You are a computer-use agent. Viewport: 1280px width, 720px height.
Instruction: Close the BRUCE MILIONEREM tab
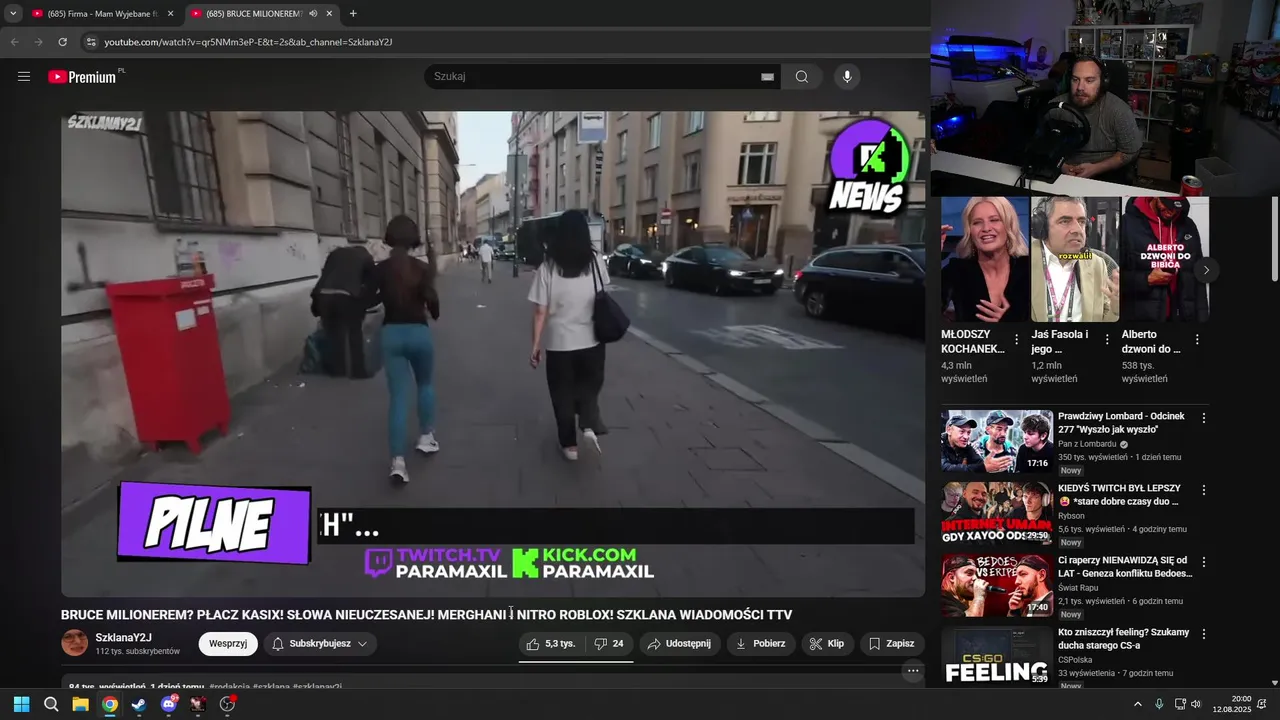click(329, 13)
